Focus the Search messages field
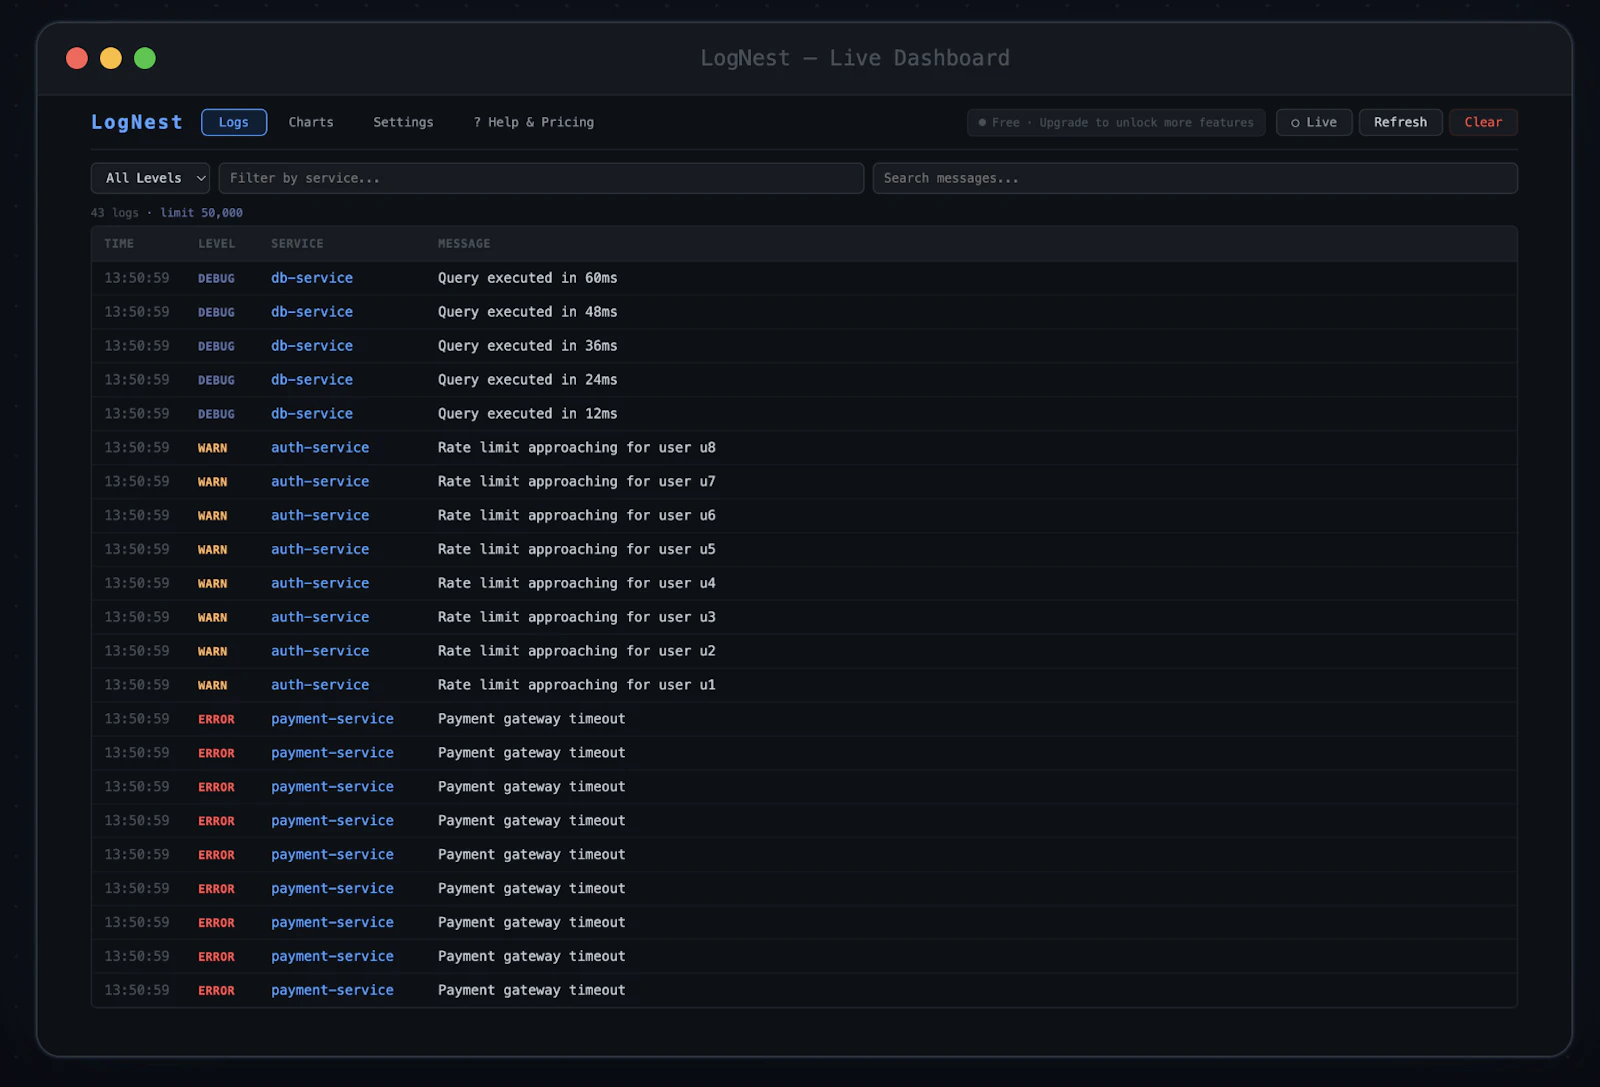 (1195, 178)
